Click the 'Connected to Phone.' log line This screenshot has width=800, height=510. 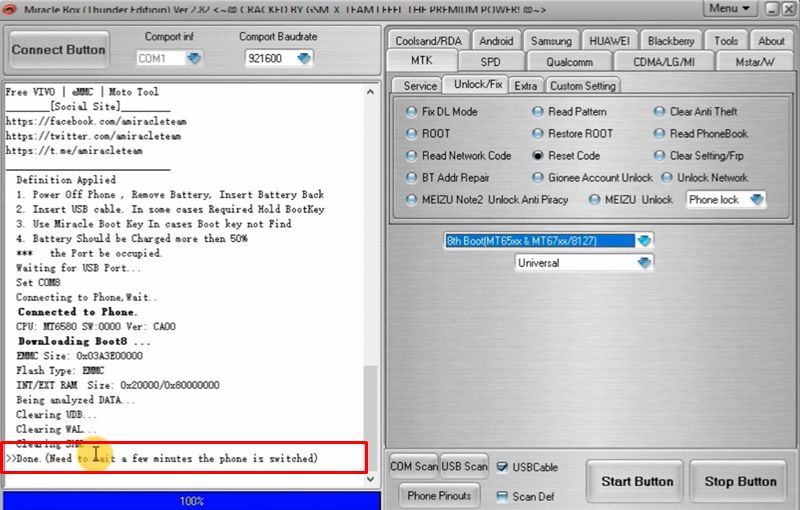click(78, 312)
